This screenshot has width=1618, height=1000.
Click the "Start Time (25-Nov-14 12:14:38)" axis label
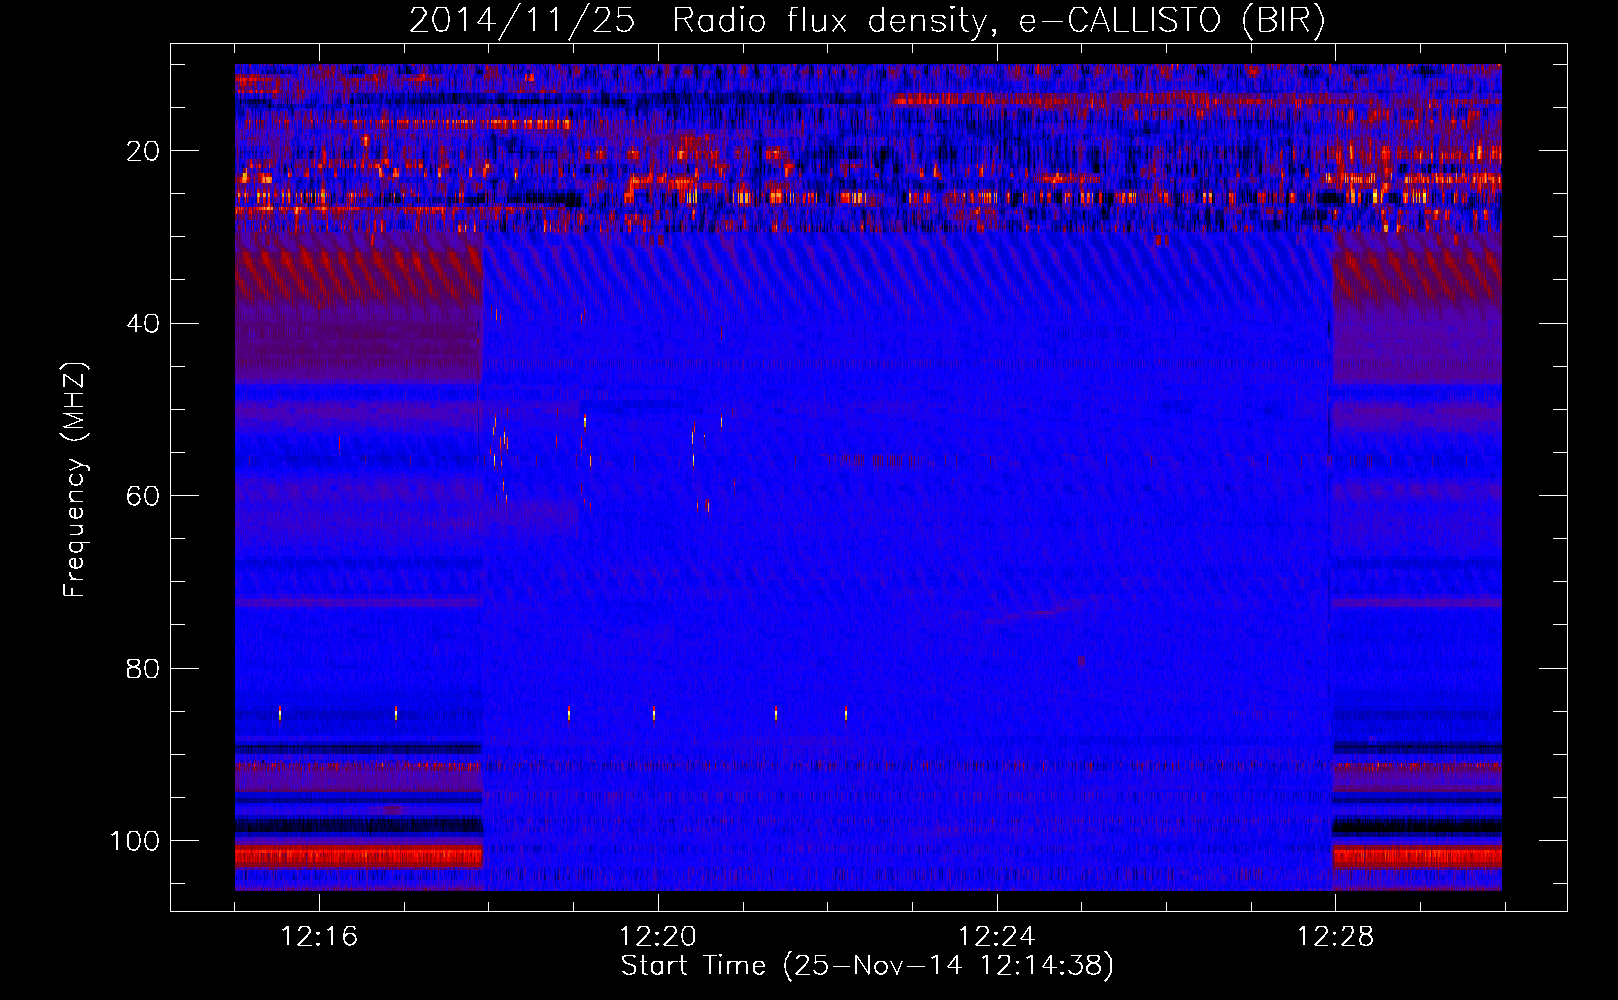[867, 966]
